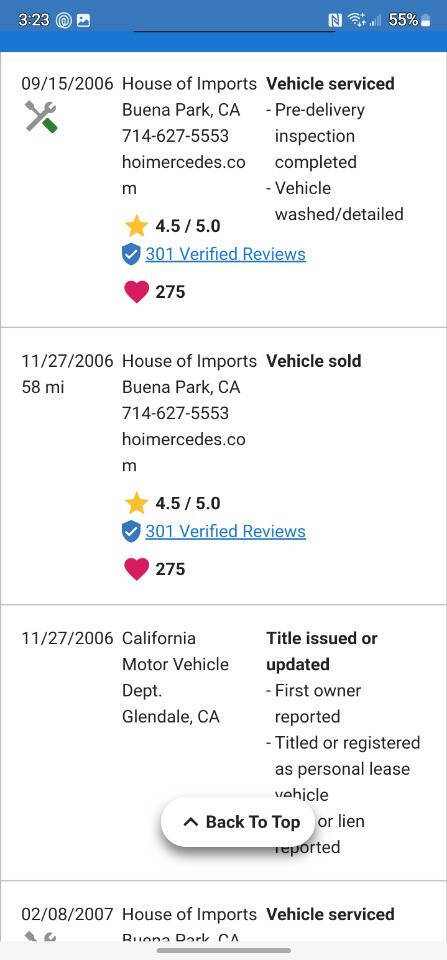This screenshot has width=447, height=960.
Task: Select the Title issued or updated heading
Action: point(321,651)
